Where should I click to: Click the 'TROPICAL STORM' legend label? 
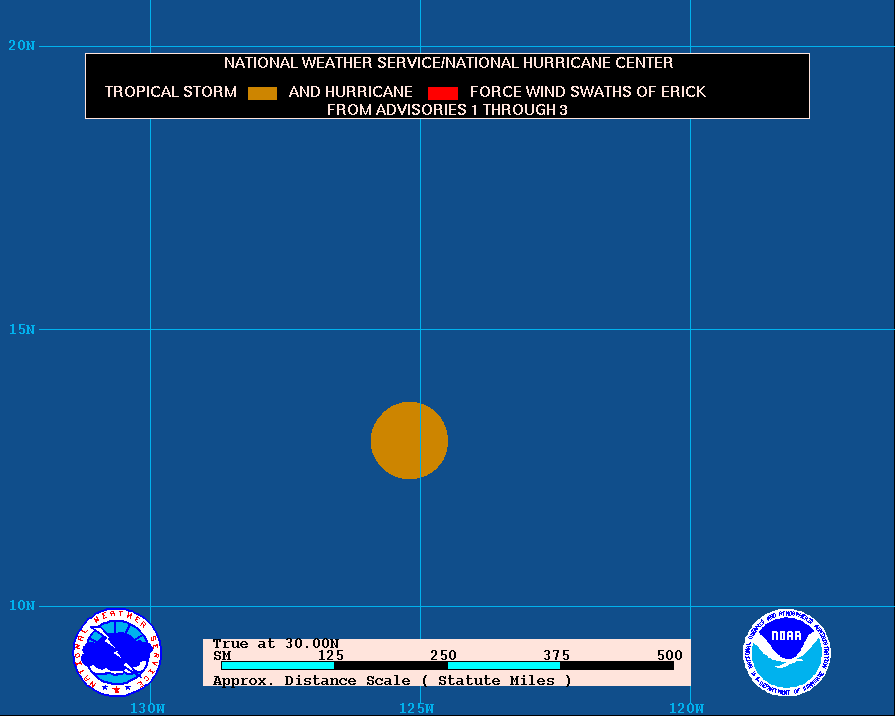171,92
